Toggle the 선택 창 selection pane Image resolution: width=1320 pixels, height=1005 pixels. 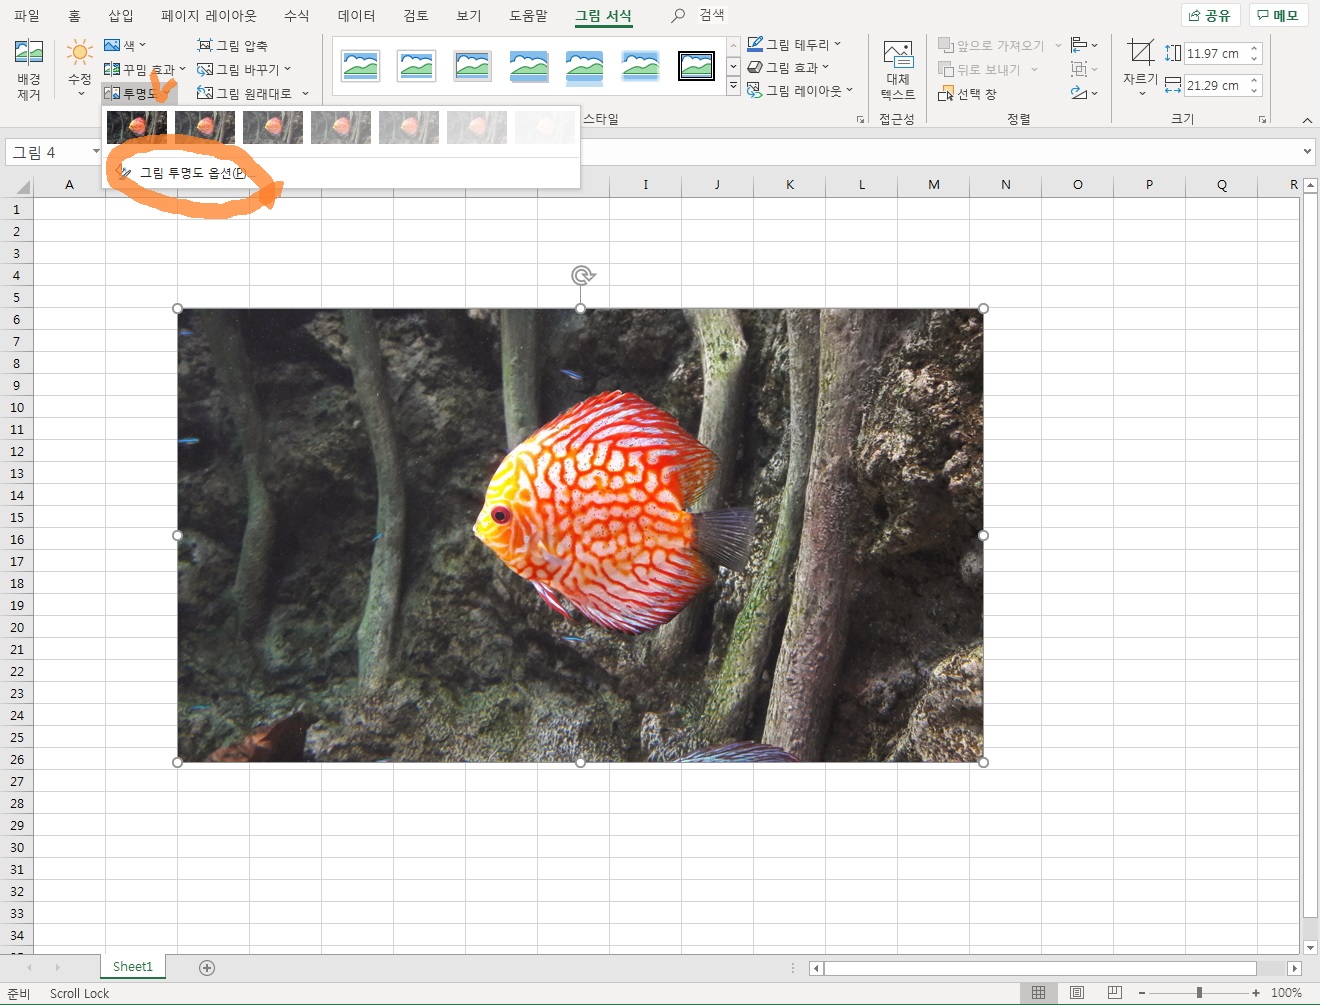(968, 94)
